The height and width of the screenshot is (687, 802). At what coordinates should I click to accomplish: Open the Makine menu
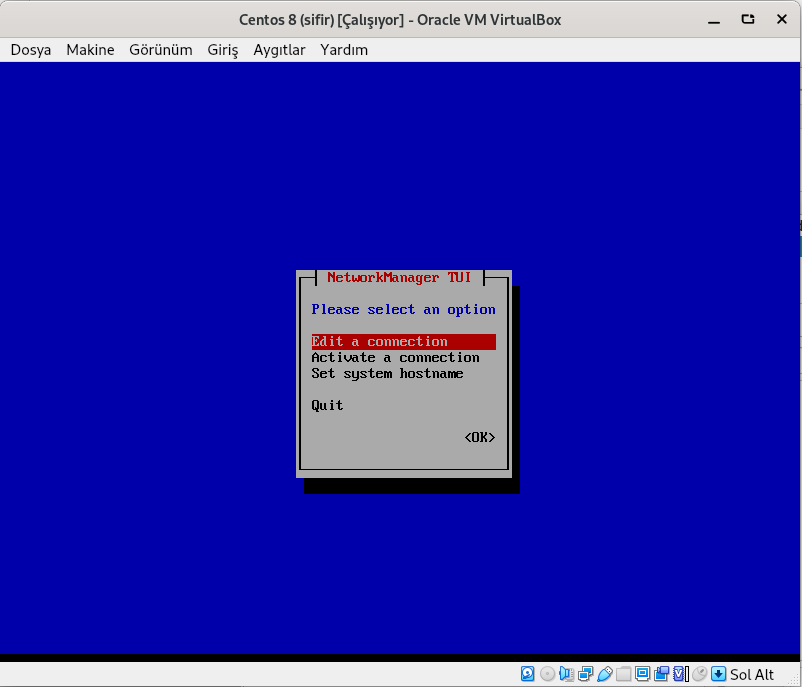(x=90, y=49)
